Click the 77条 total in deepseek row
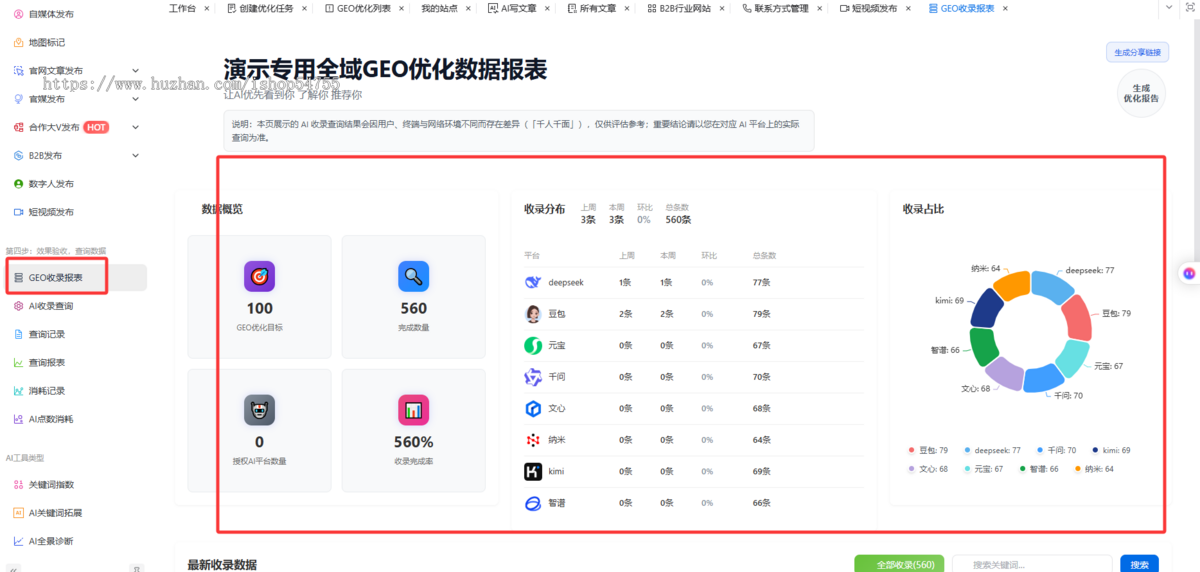The height and width of the screenshot is (572, 1200). coord(761,283)
